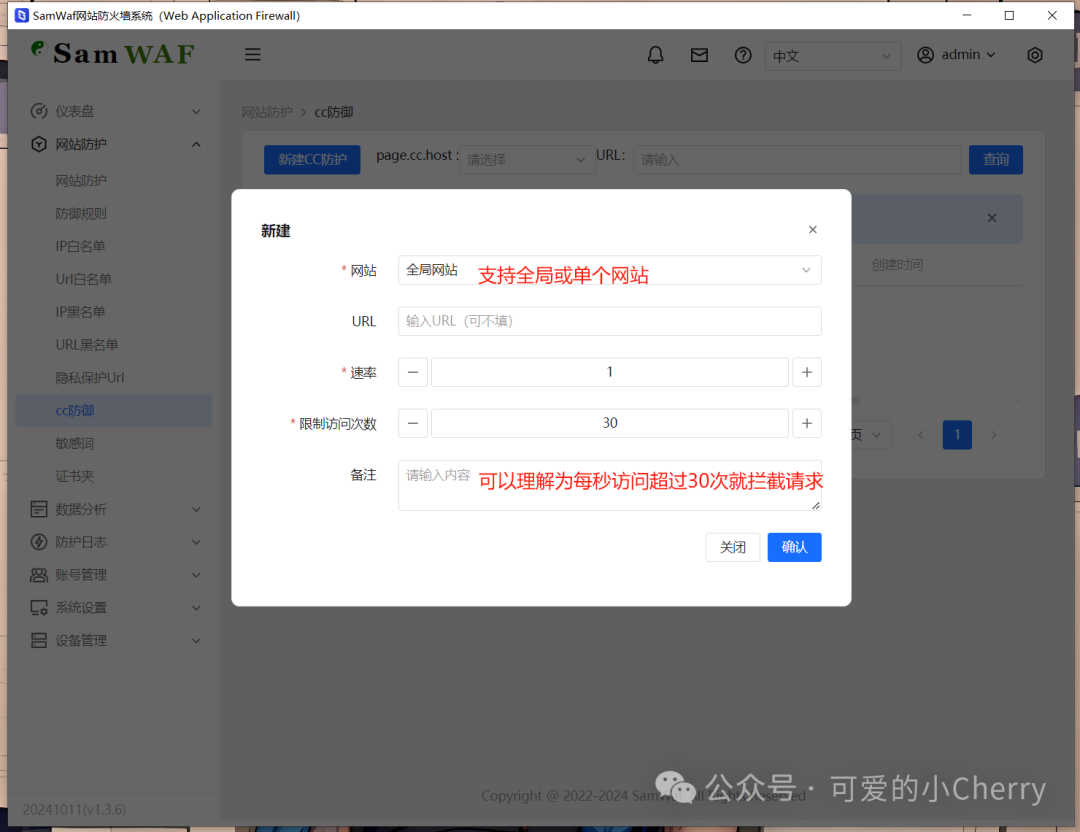Click the admin user avatar icon
The image size is (1080, 832).
click(x=925, y=55)
